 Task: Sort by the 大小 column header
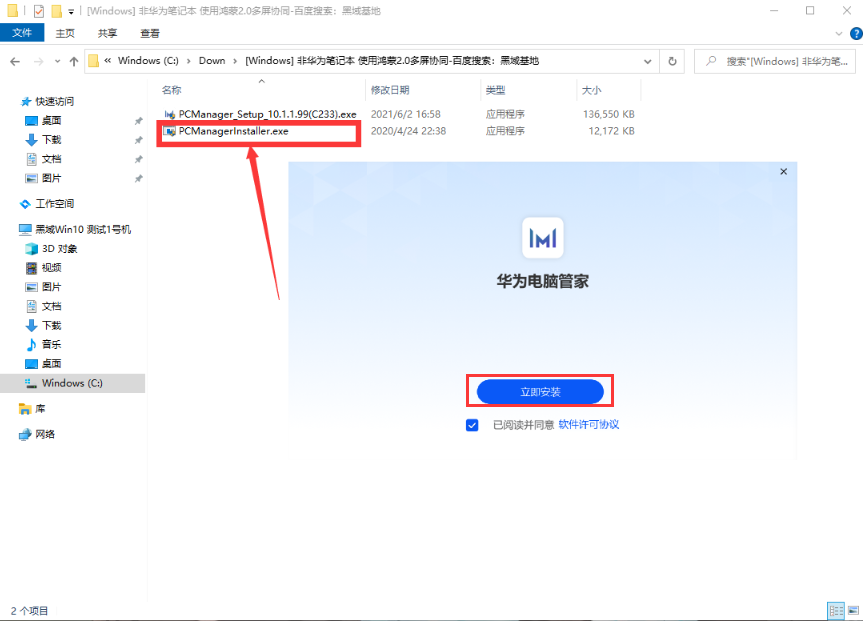591,90
